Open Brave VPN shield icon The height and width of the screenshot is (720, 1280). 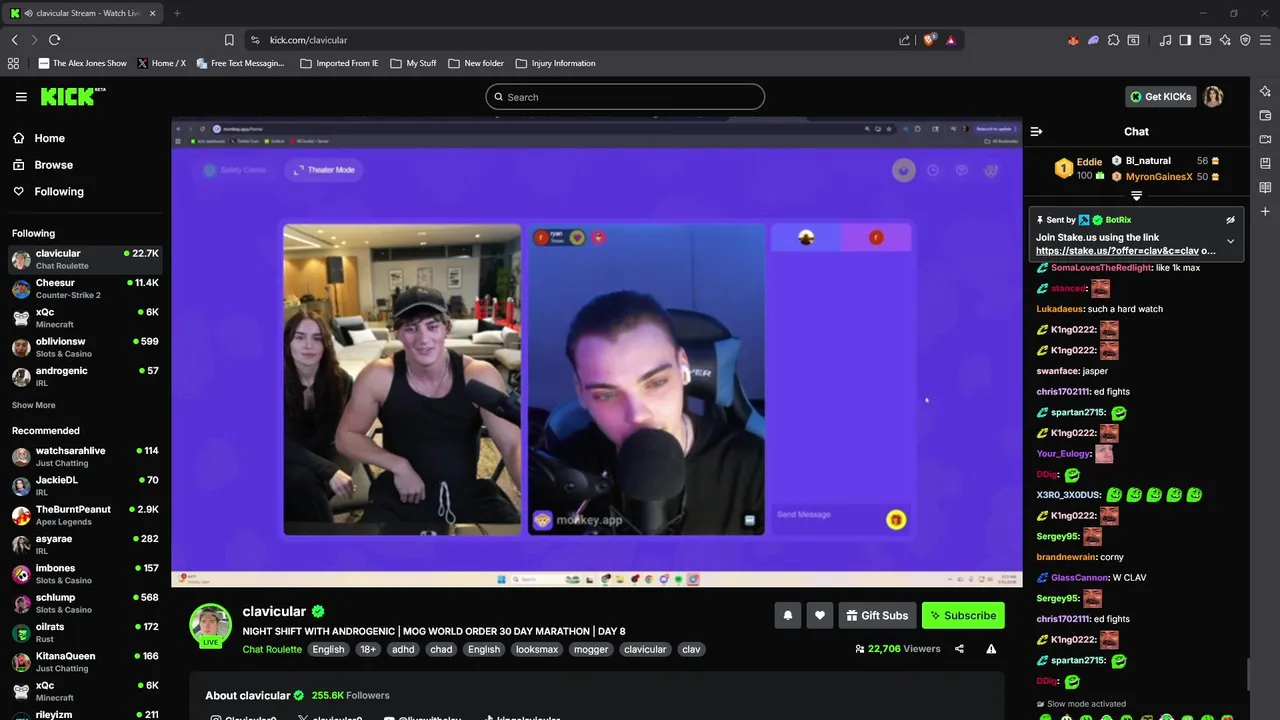1245,40
